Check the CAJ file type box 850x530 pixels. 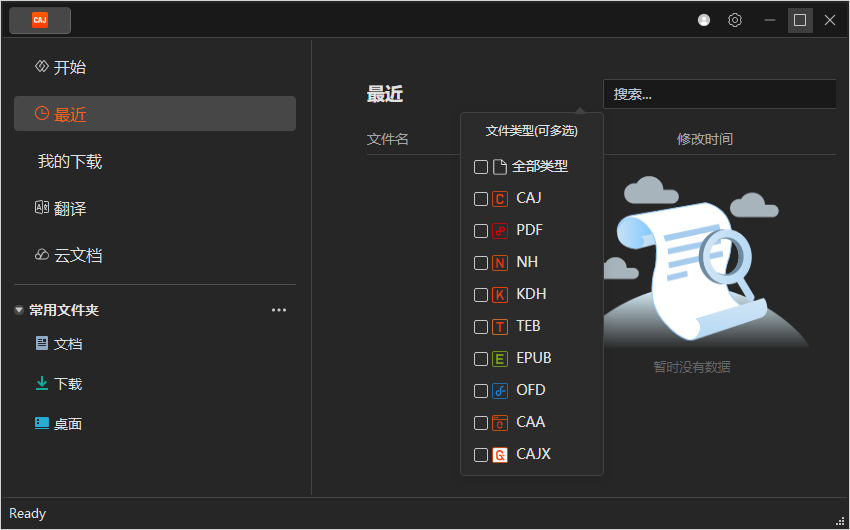point(481,199)
